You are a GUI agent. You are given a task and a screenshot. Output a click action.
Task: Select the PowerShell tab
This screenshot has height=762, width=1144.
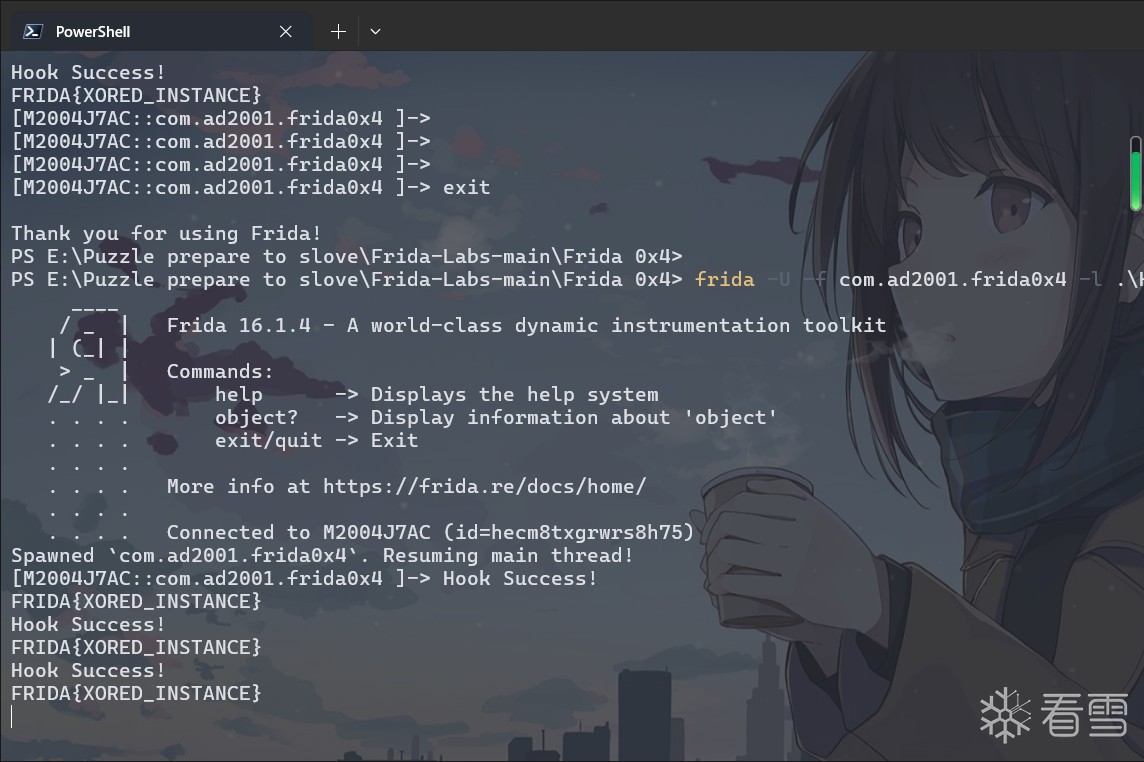[161, 31]
